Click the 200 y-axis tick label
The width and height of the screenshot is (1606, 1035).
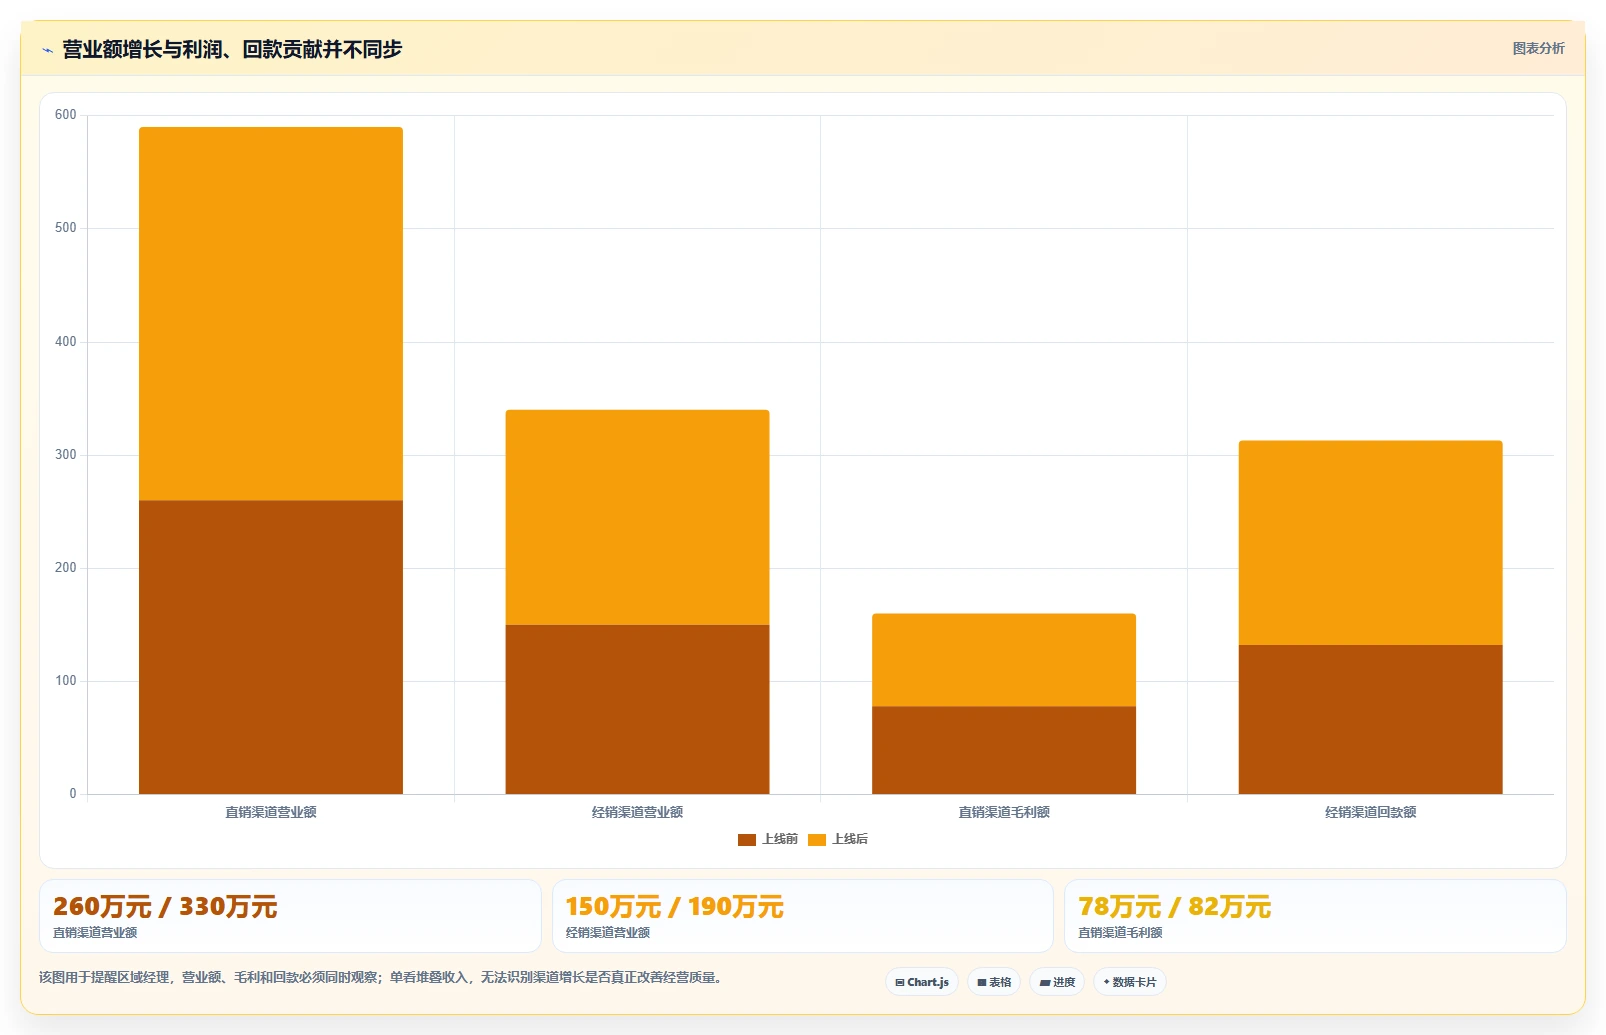tap(66, 568)
